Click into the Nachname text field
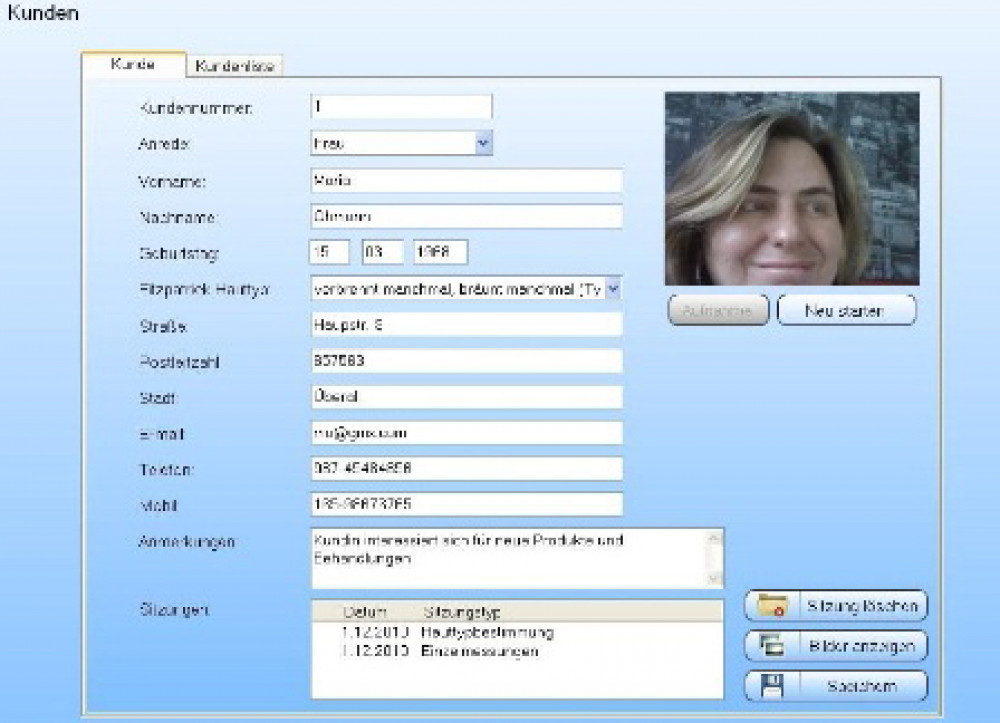 pyautogui.click(x=466, y=216)
